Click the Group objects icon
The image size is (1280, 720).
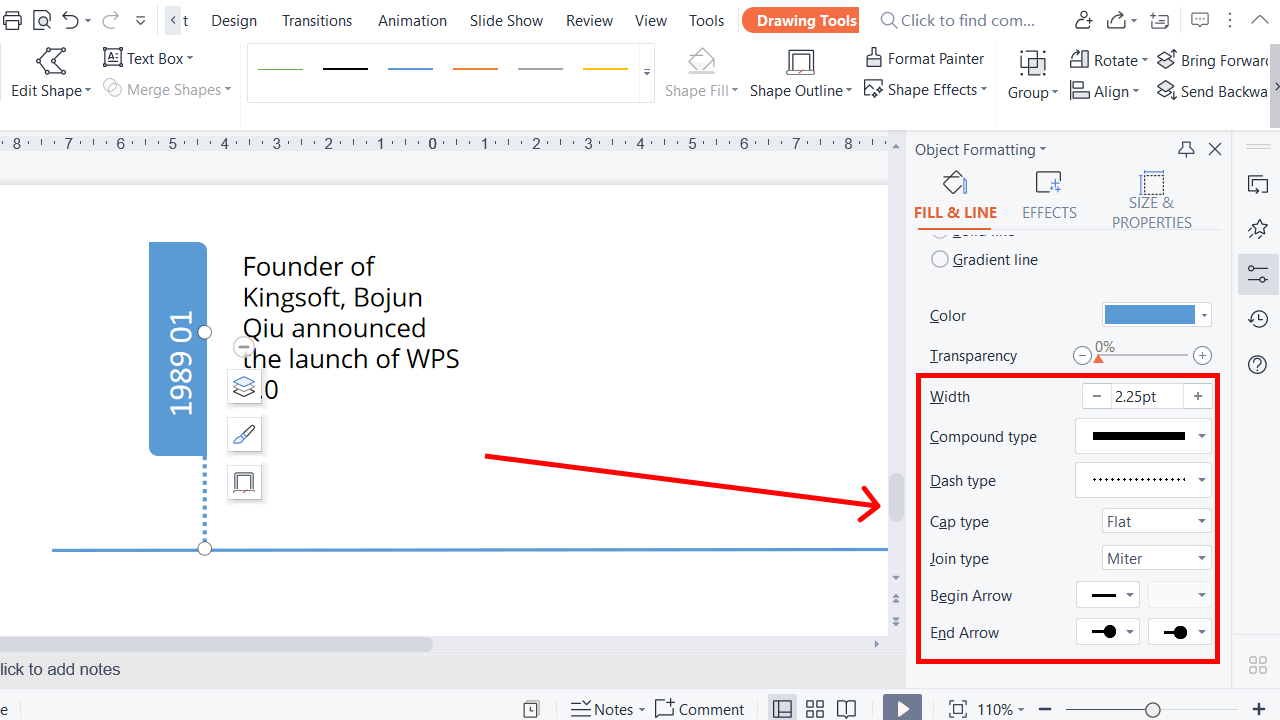click(1032, 64)
